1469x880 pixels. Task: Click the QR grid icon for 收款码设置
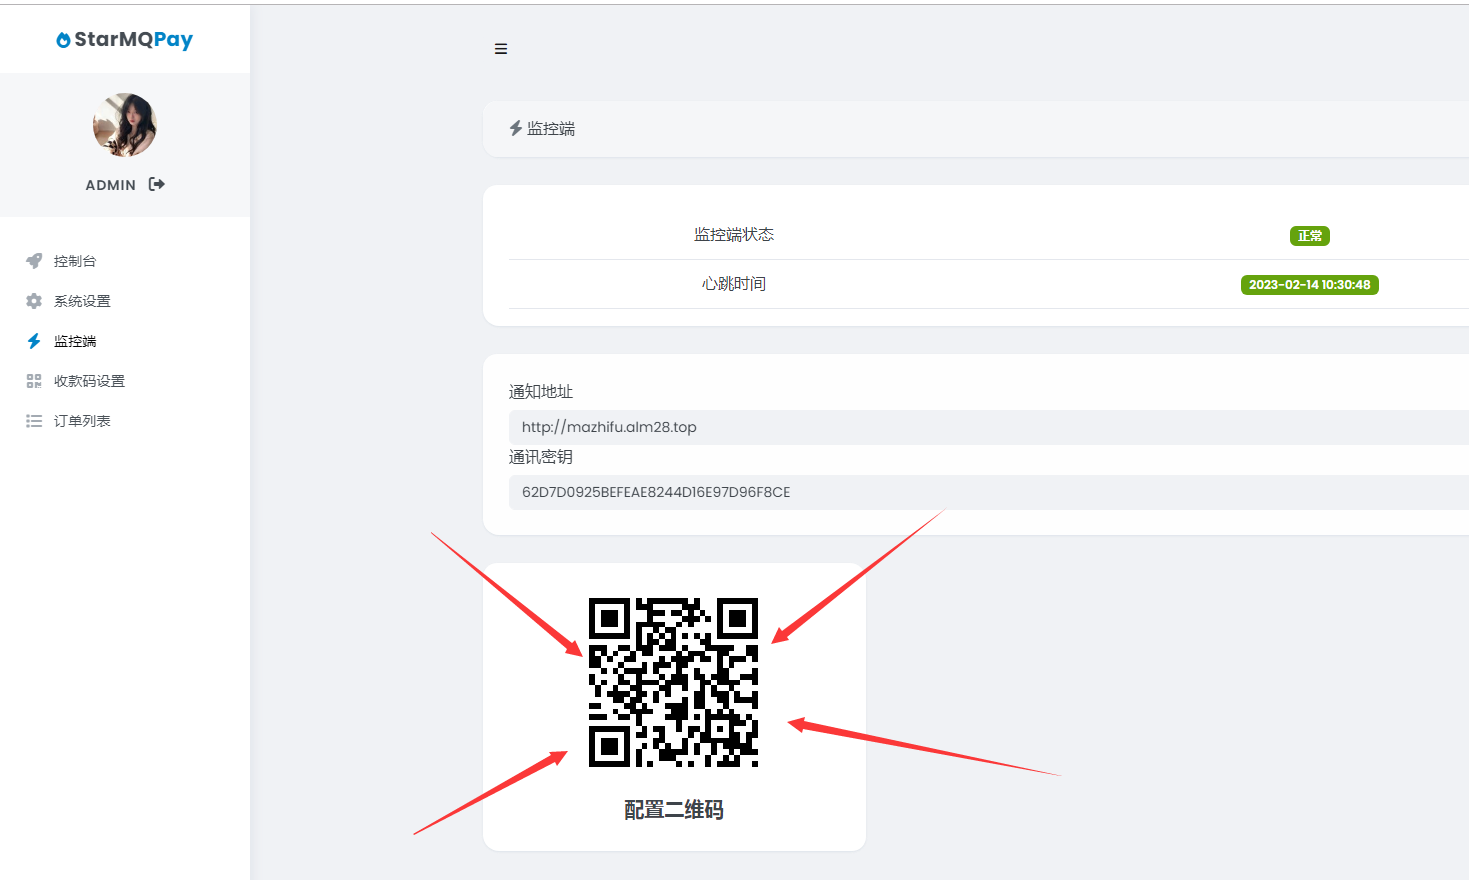34,381
